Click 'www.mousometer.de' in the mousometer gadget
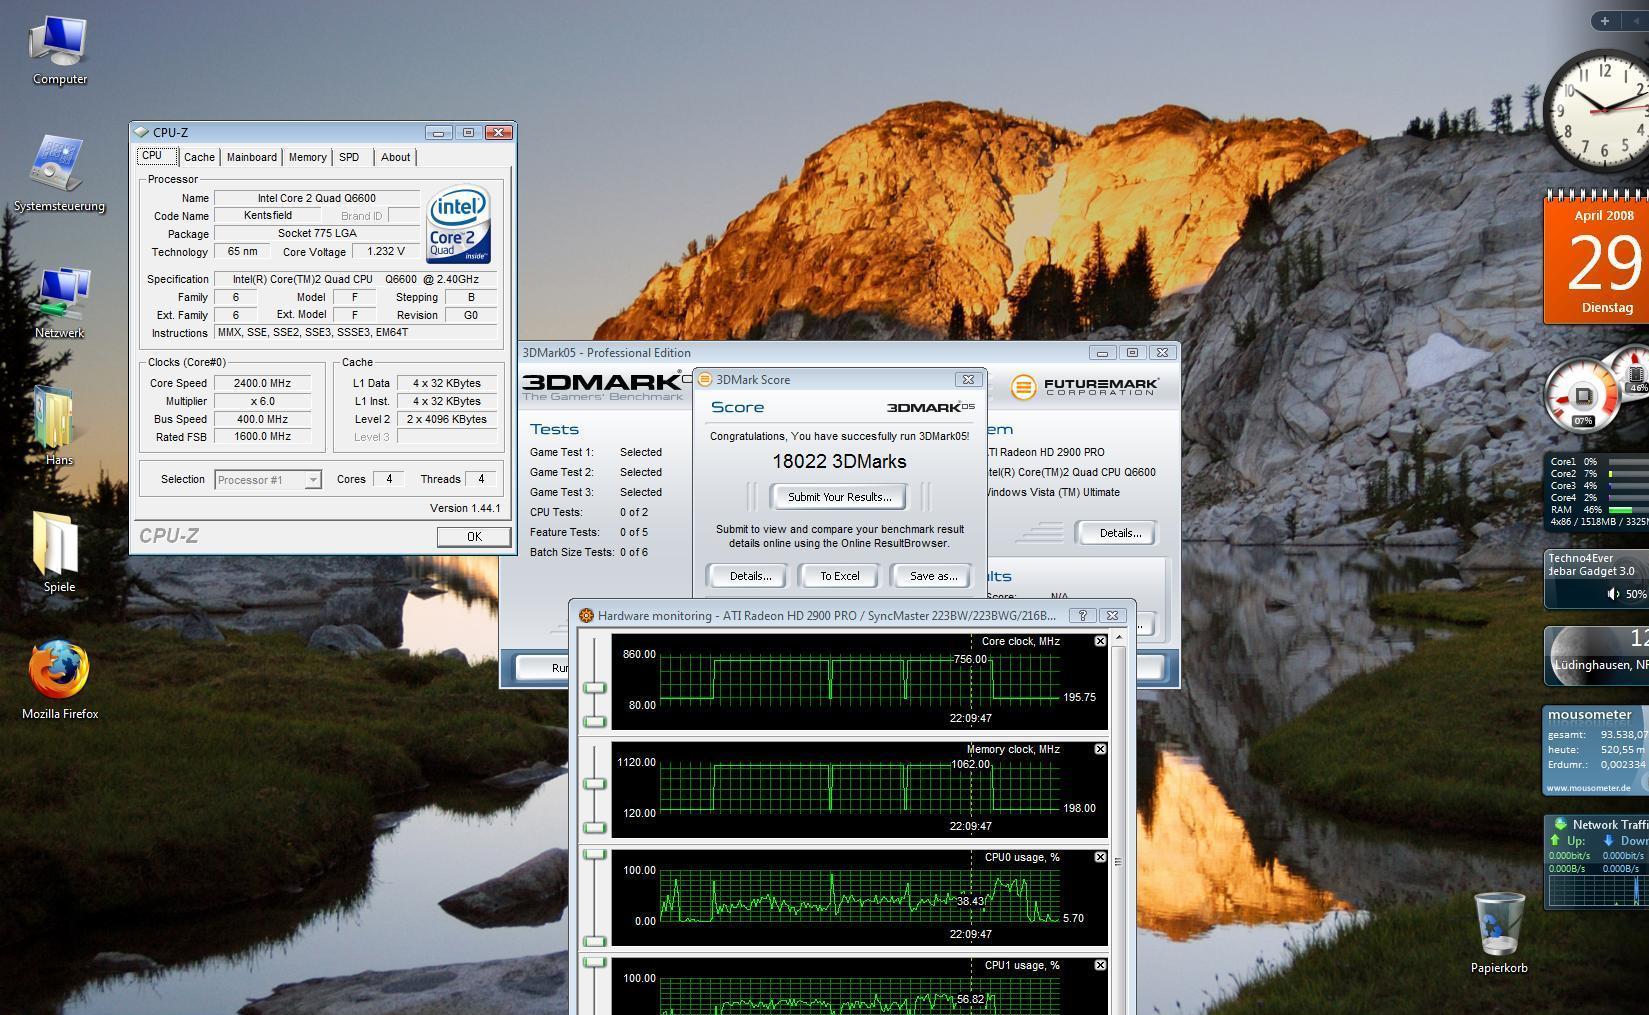 (1589, 788)
